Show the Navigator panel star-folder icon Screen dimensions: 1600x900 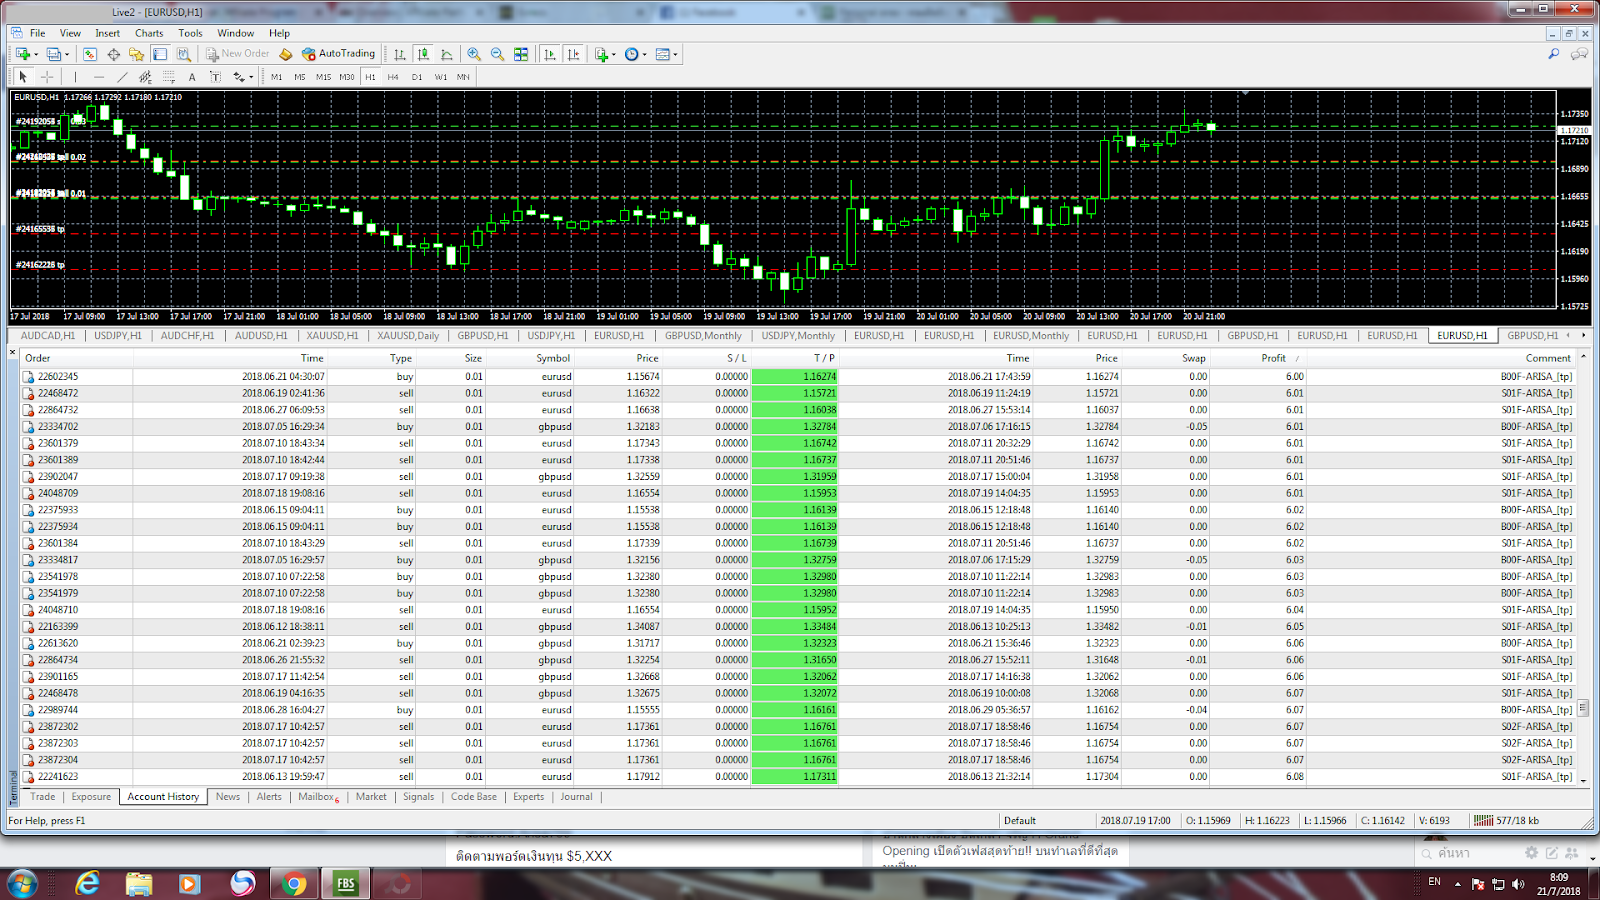tap(136, 54)
